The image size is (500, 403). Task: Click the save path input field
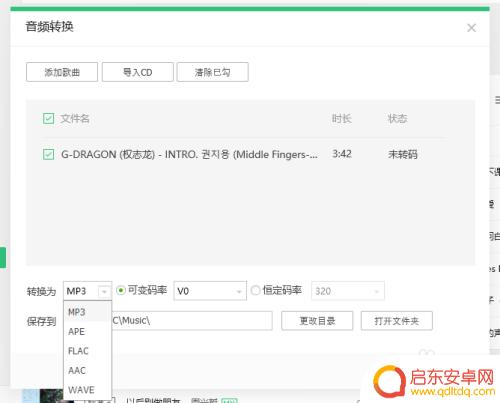coord(192,321)
